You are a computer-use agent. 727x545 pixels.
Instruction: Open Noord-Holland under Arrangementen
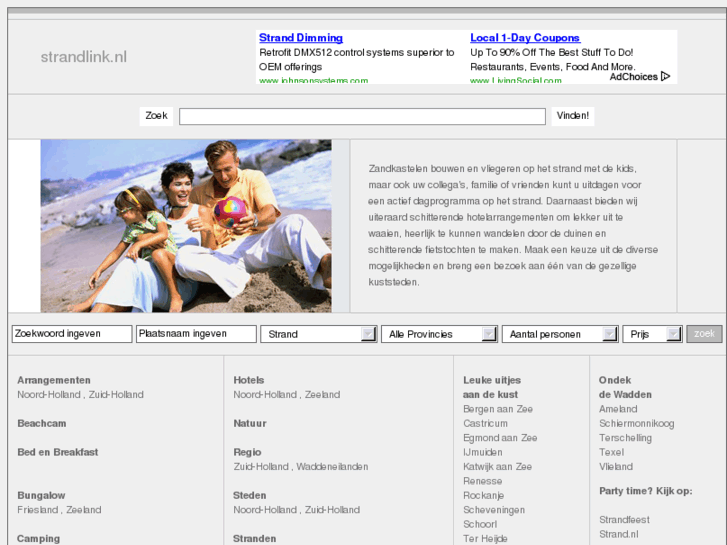(x=49, y=394)
